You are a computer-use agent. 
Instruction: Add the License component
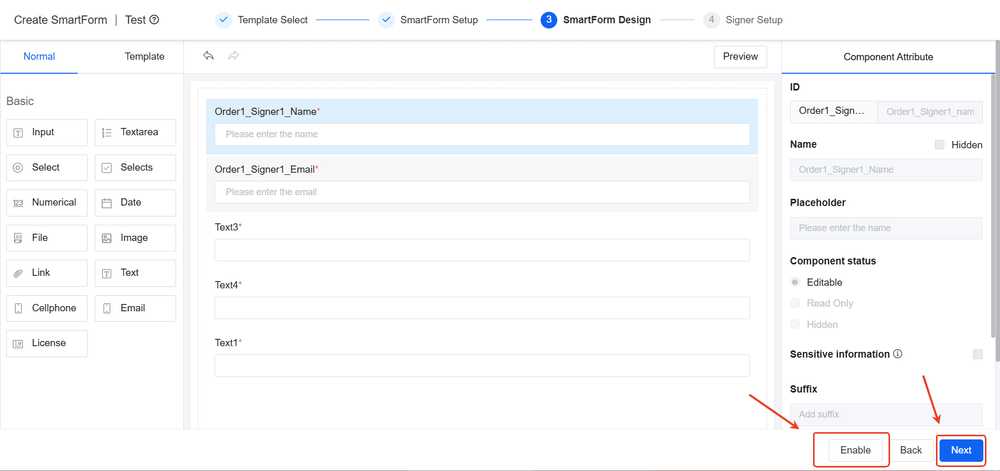[46, 343]
